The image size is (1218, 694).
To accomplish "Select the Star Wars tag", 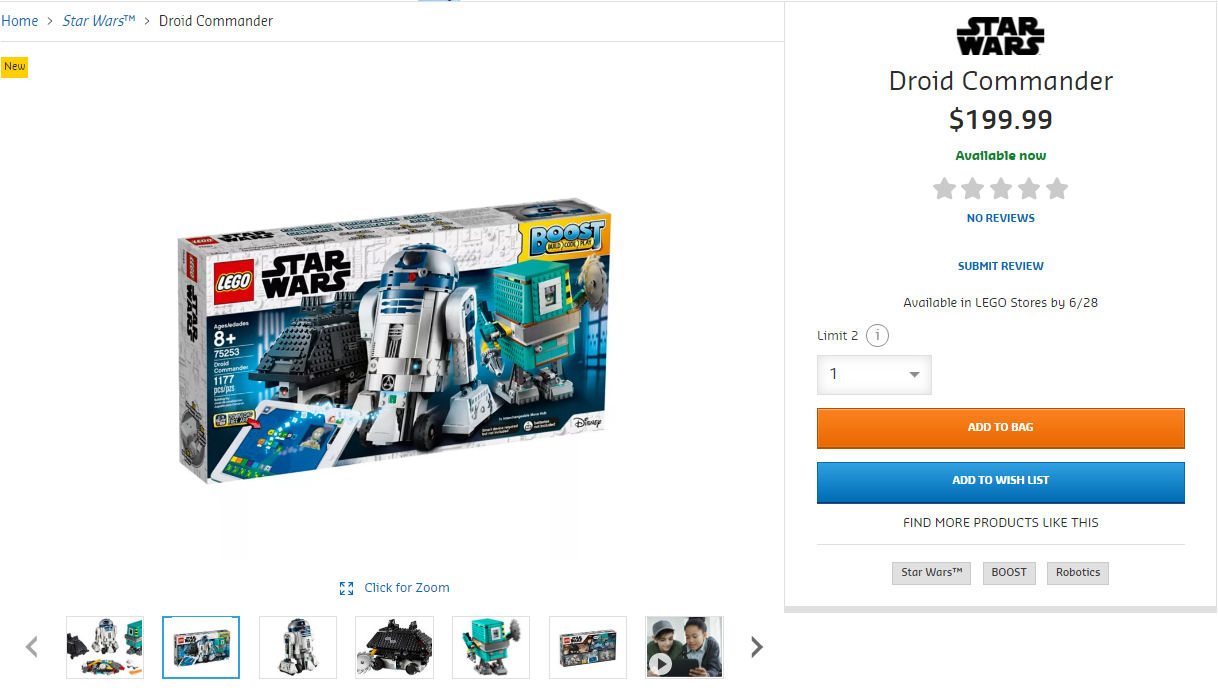I will click(x=931, y=573).
